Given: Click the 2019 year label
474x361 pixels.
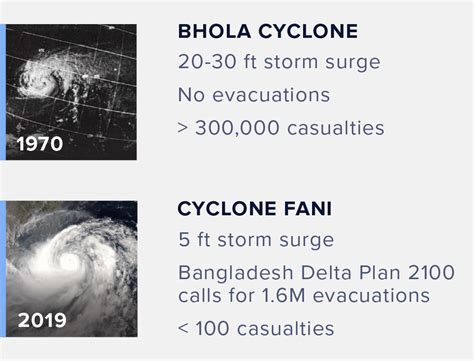Looking at the screenshot, I should tap(42, 320).
